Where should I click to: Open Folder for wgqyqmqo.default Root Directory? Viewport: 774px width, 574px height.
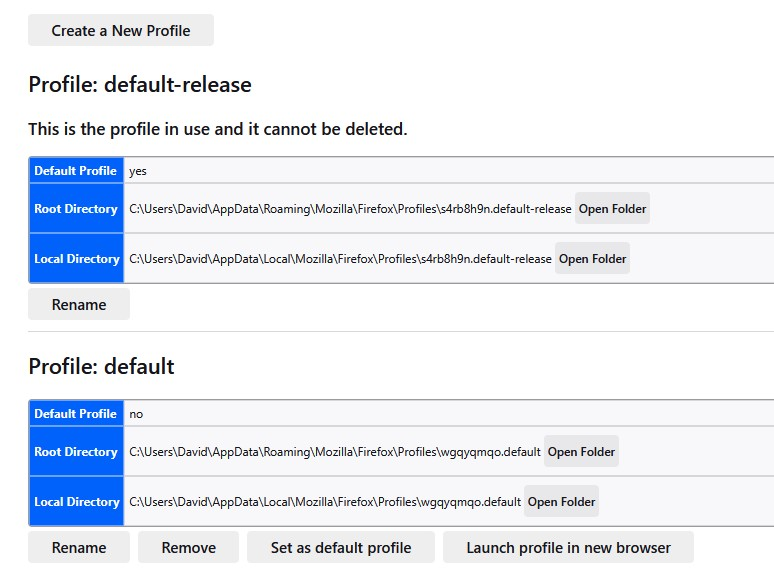coord(581,452)
